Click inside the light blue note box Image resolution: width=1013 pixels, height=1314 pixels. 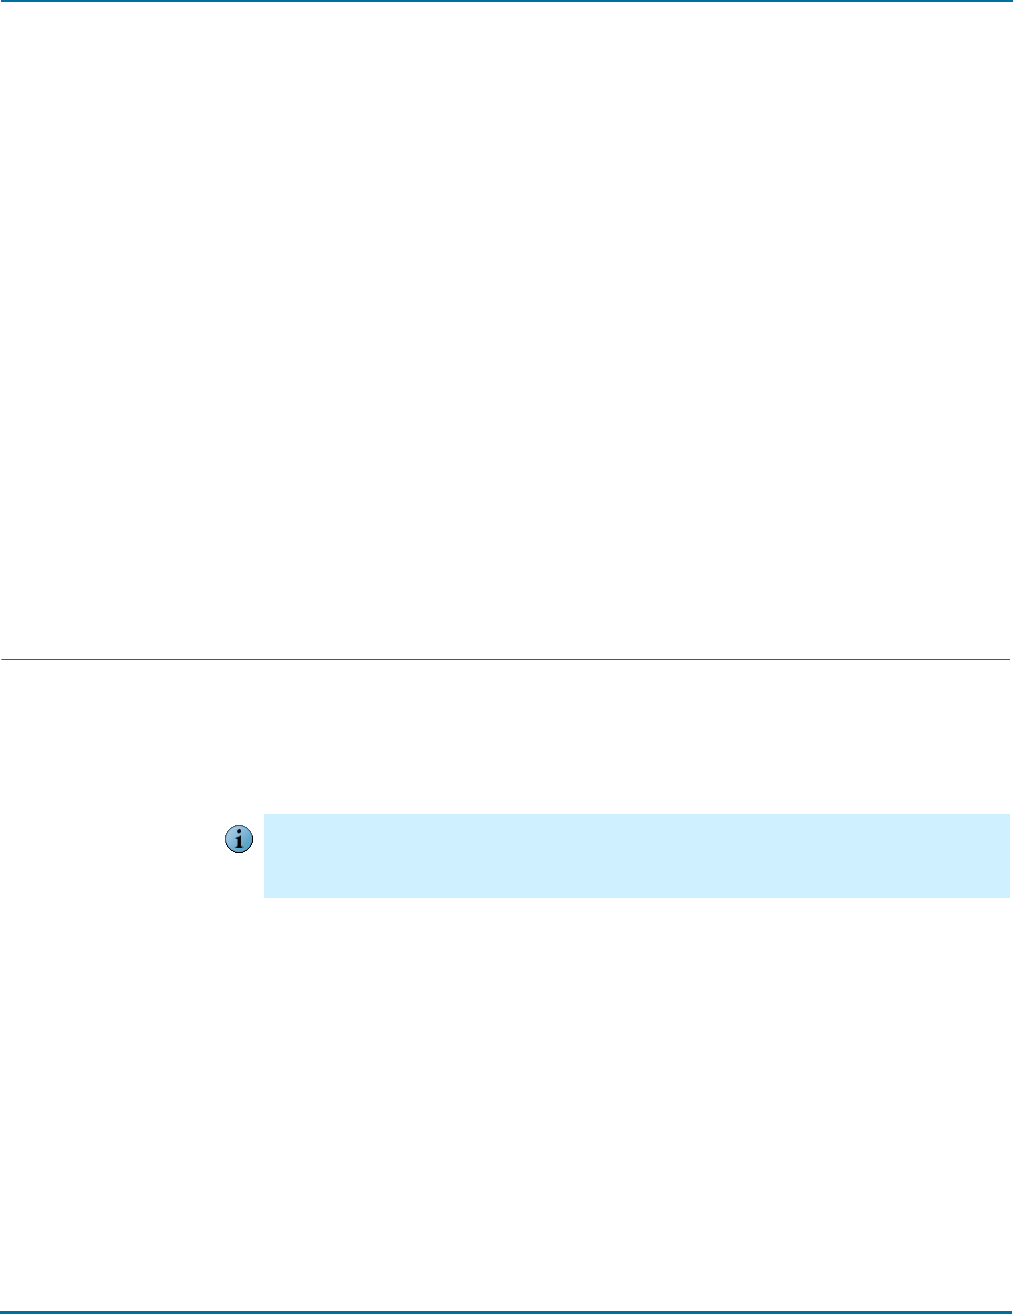(636, 855)
